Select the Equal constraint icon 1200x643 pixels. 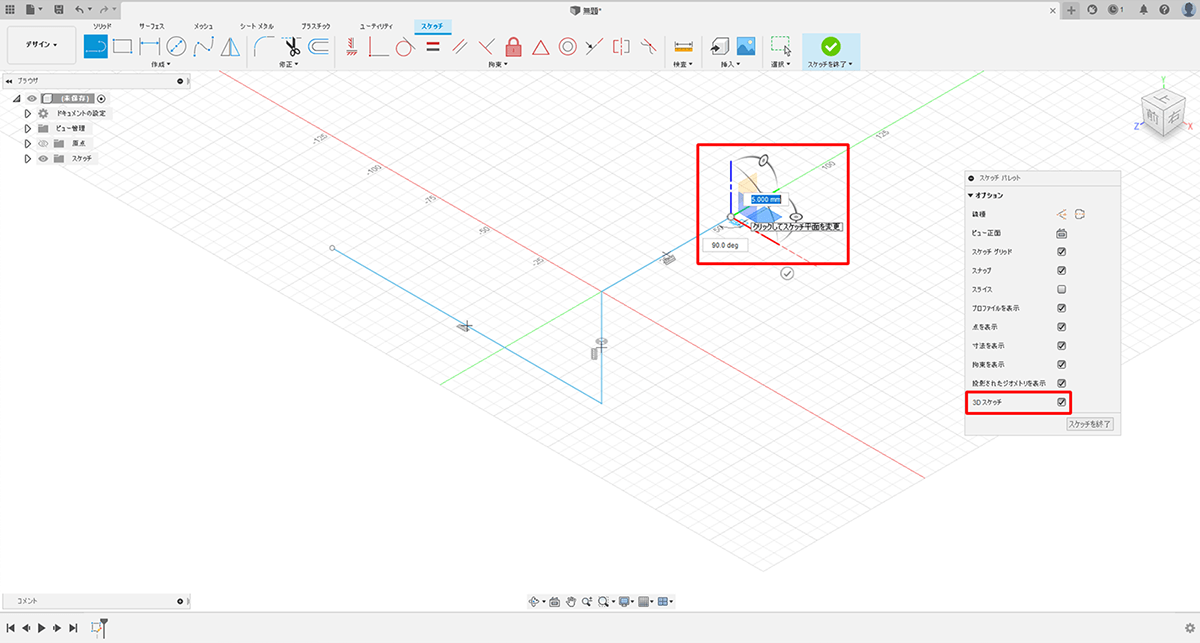[x=433, y=46]
